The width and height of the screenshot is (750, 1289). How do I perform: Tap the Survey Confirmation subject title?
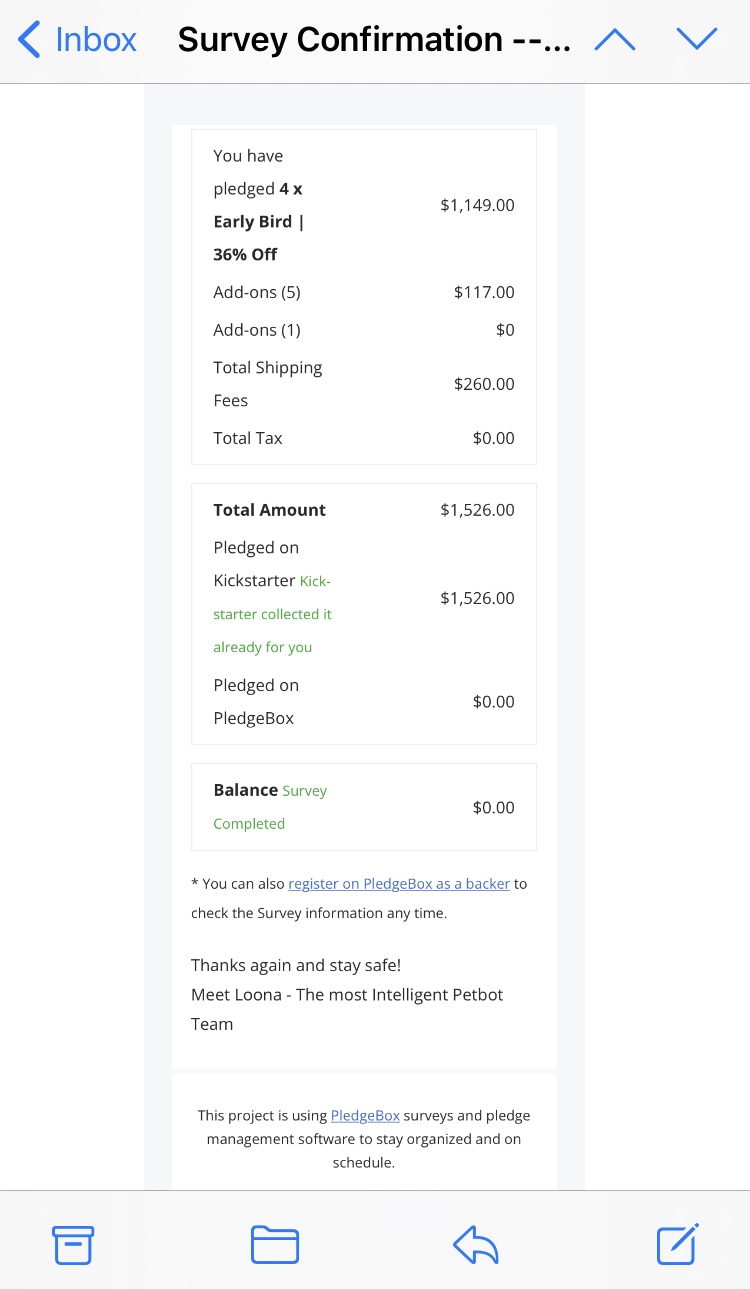[374, 40]
